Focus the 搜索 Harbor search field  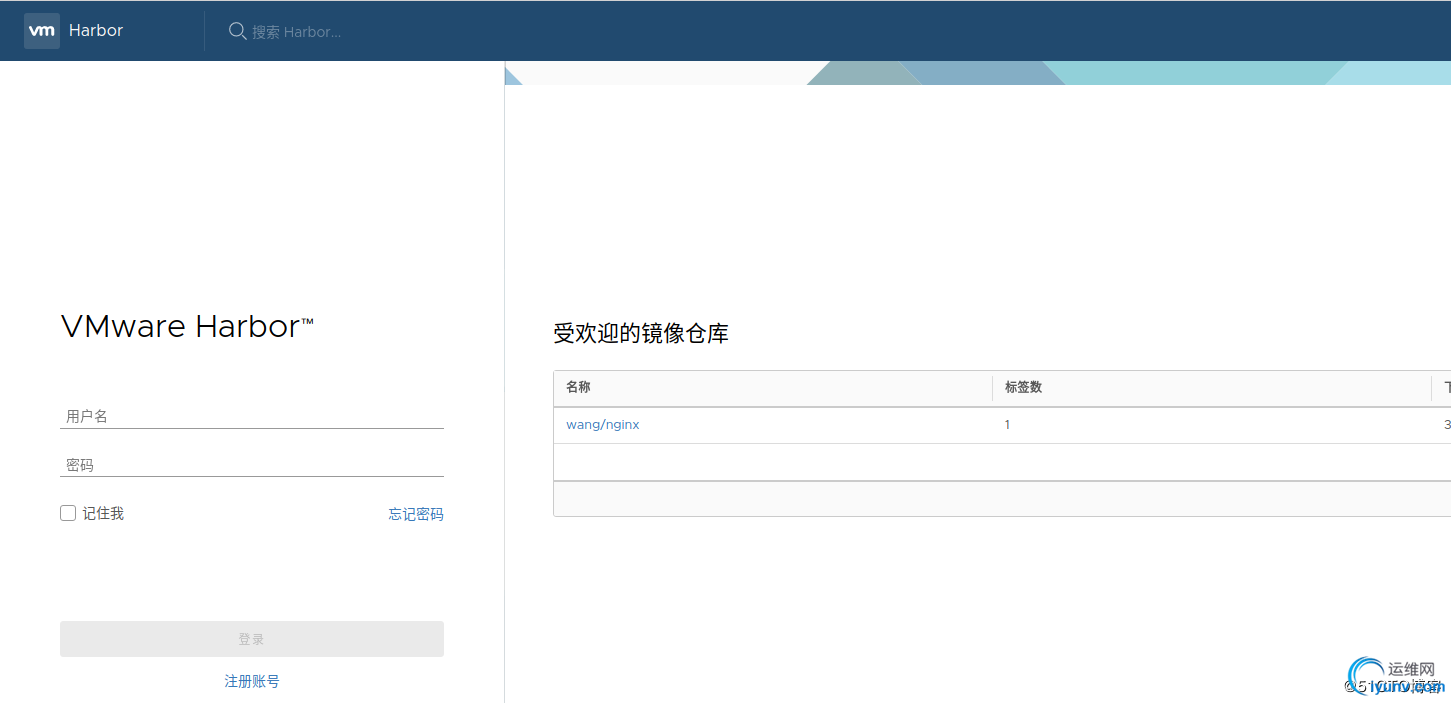(x=296, y=32)
